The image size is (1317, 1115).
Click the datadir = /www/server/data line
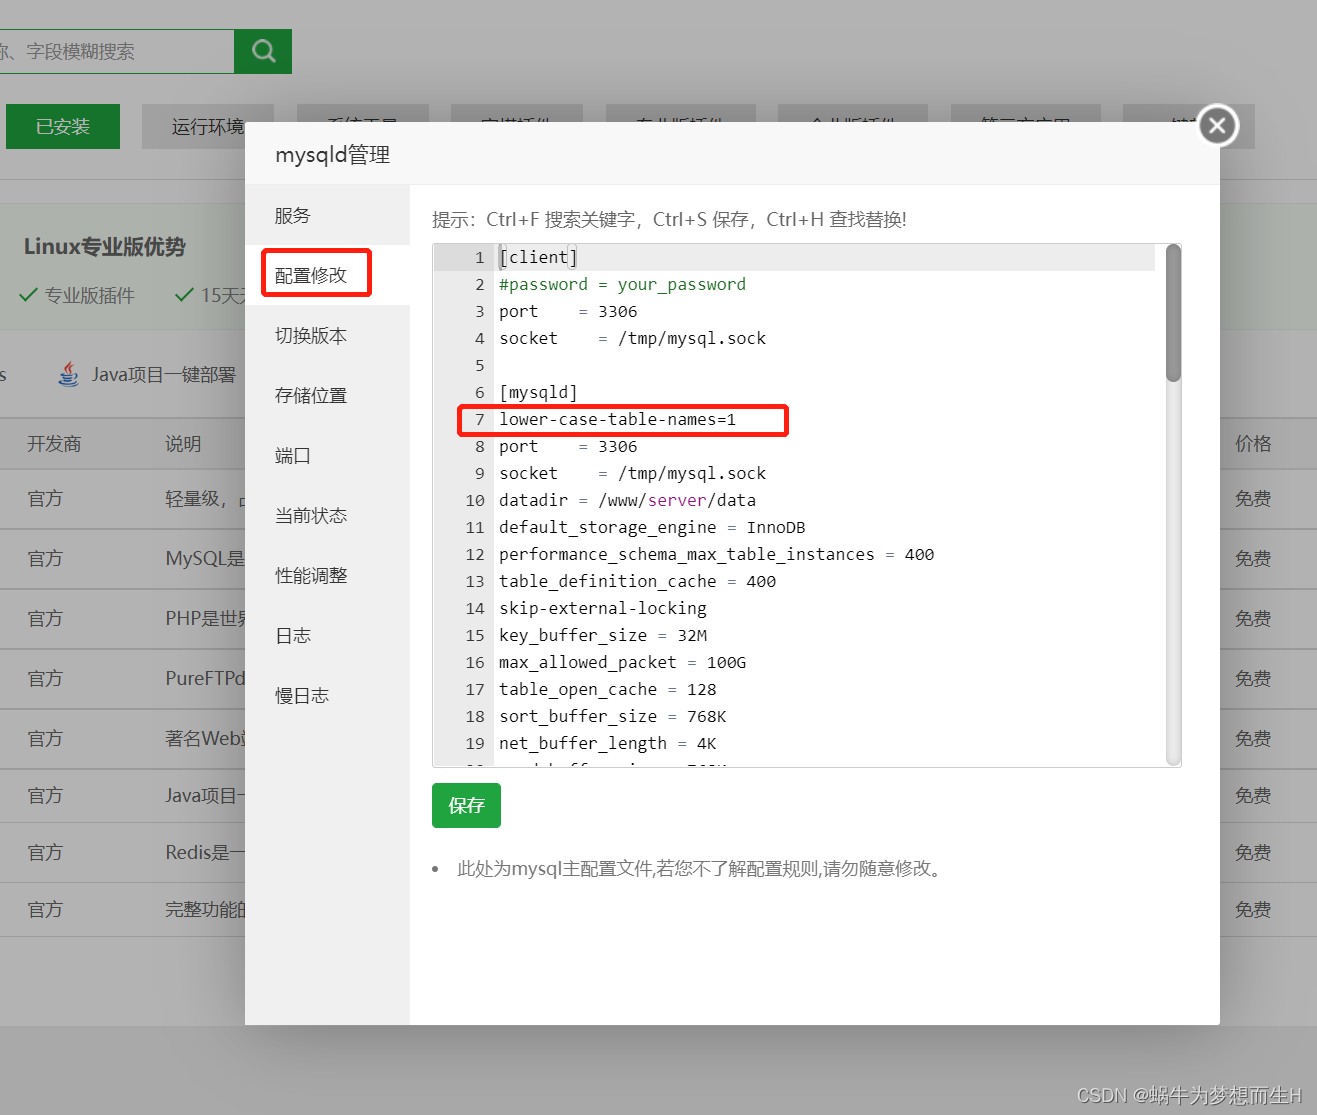click(627, 500)
